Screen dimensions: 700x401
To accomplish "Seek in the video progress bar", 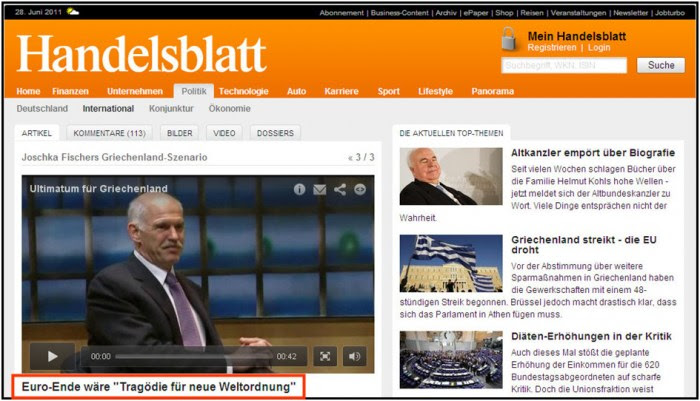I will tap(194, 356).
